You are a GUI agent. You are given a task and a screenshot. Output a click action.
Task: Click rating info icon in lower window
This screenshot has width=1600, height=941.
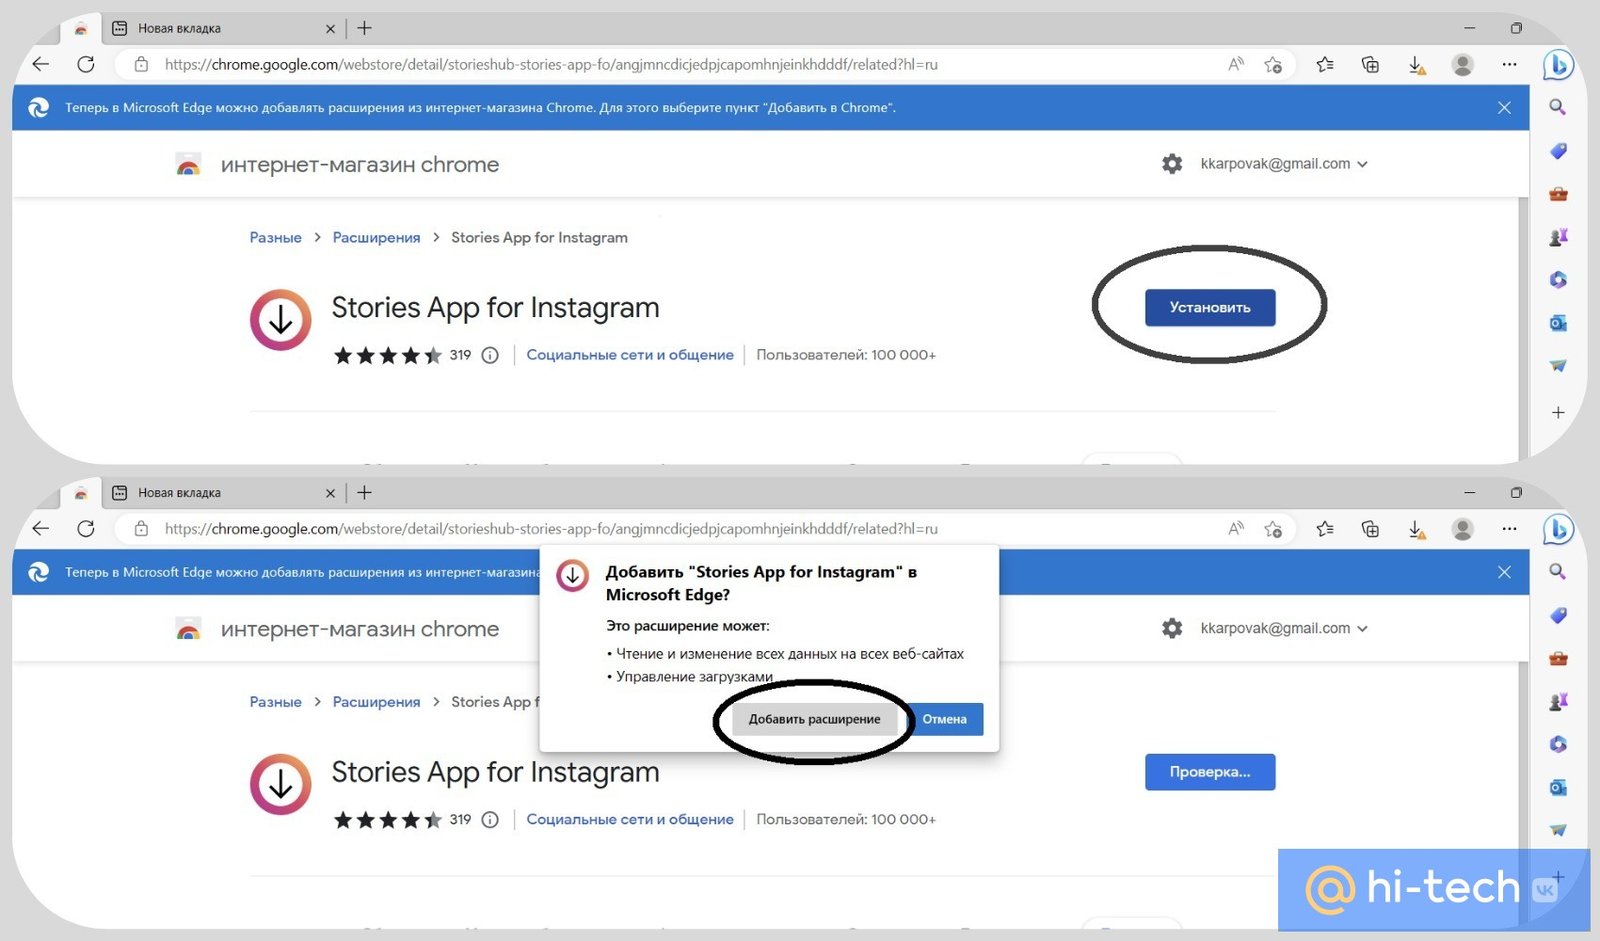tap(490, 819)
